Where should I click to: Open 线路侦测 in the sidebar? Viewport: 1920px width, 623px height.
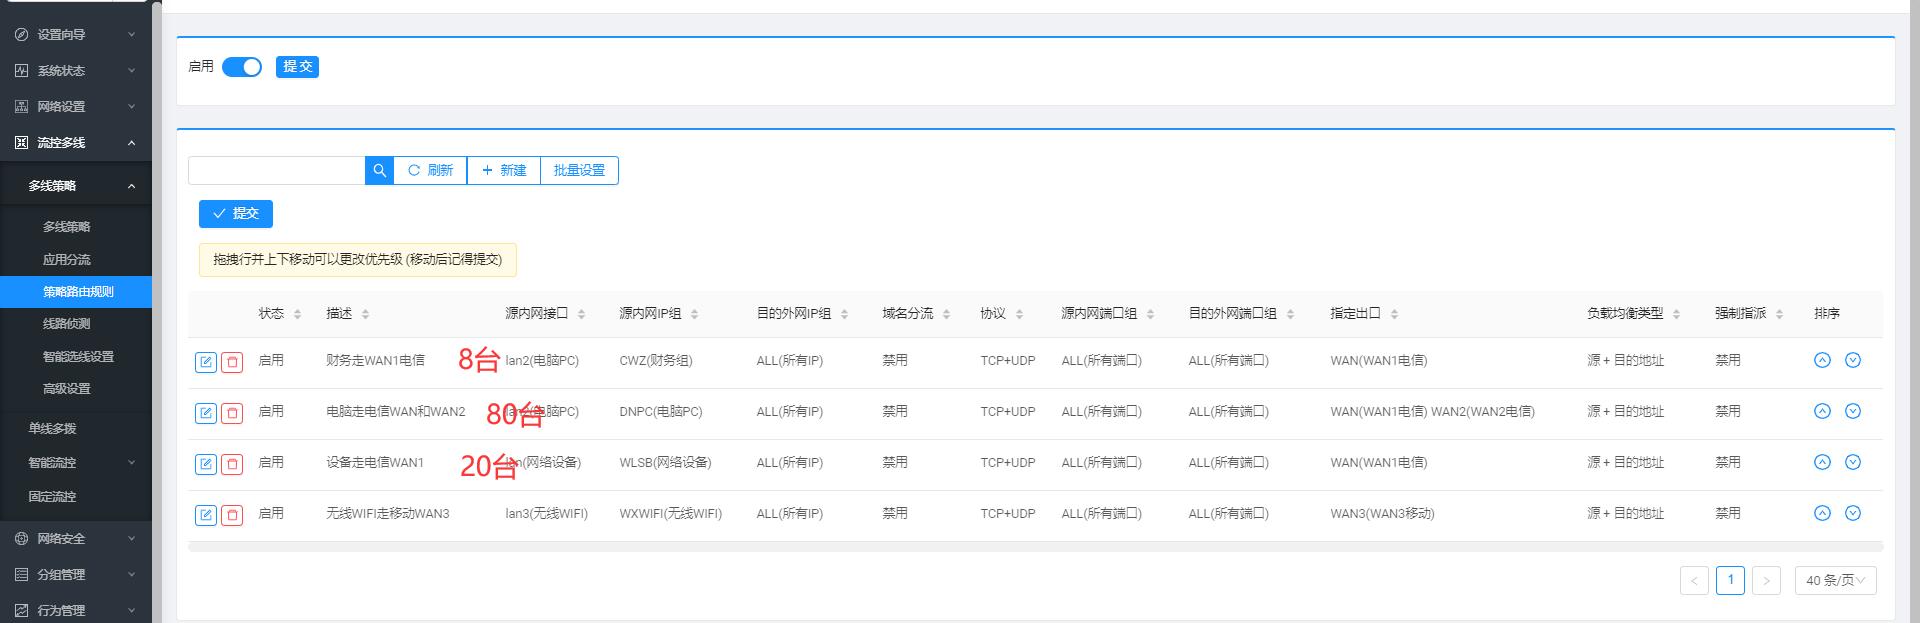[x=67, y=324]
